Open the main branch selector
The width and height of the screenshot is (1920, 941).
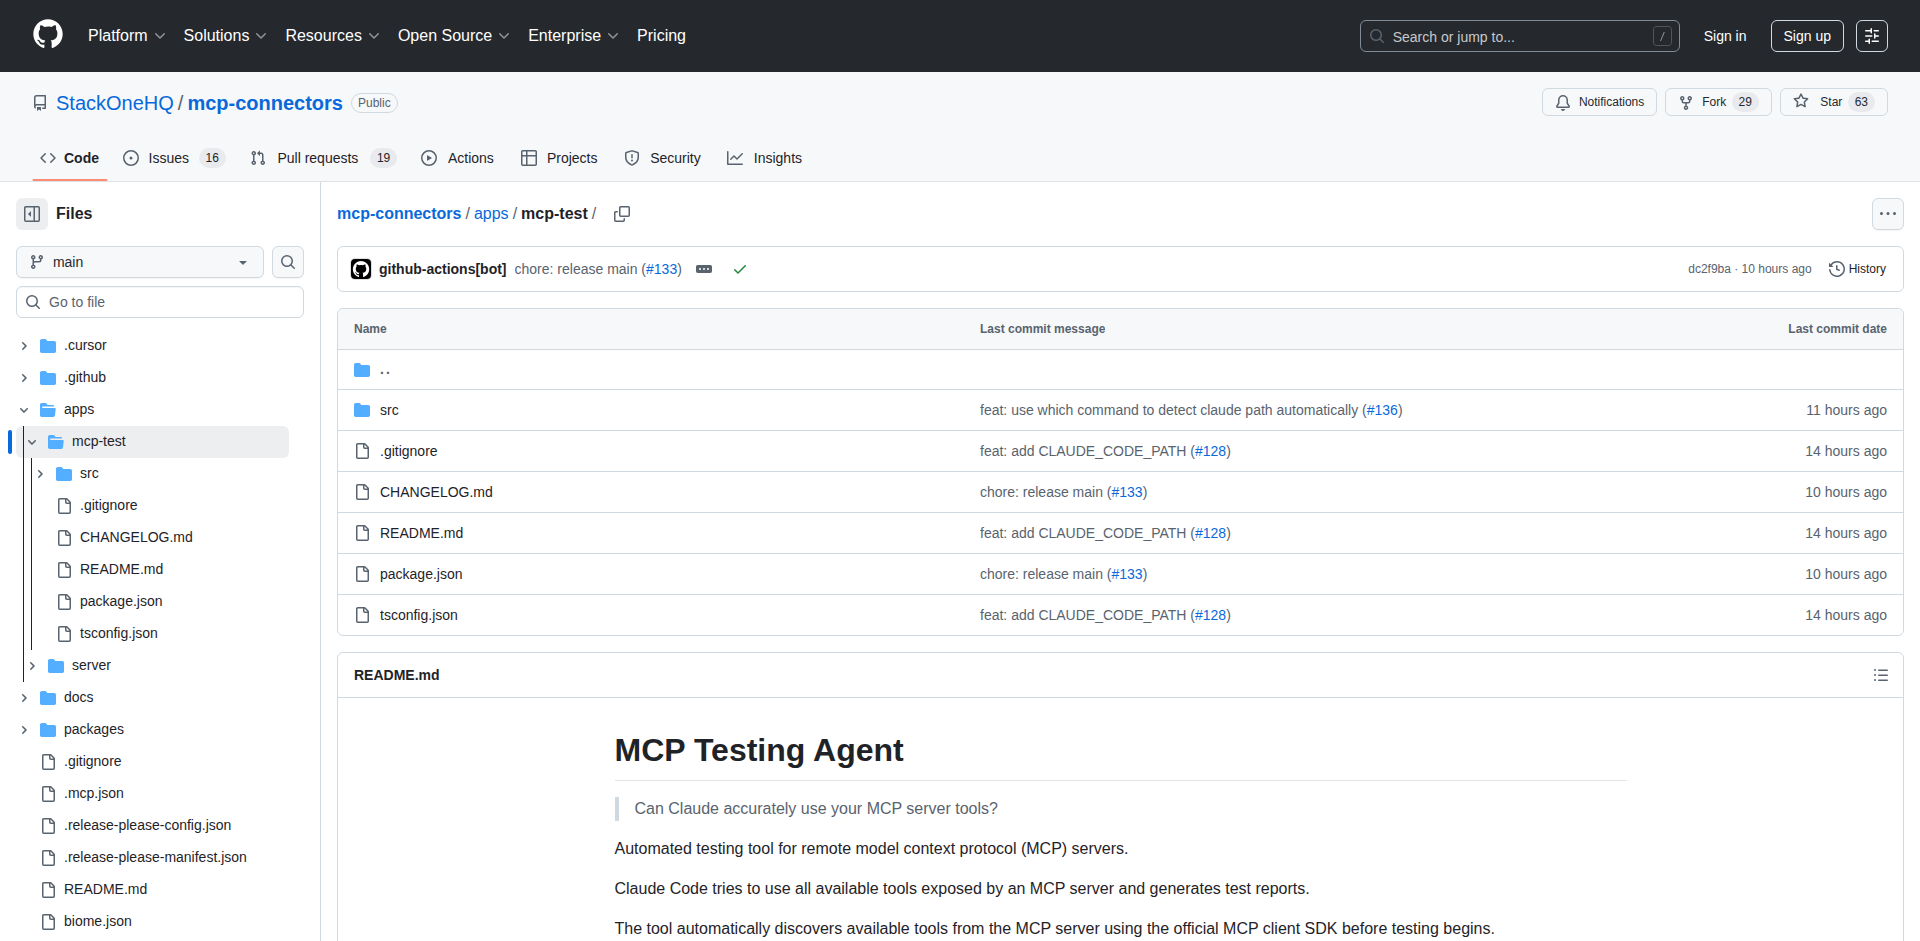pos(140,262)
